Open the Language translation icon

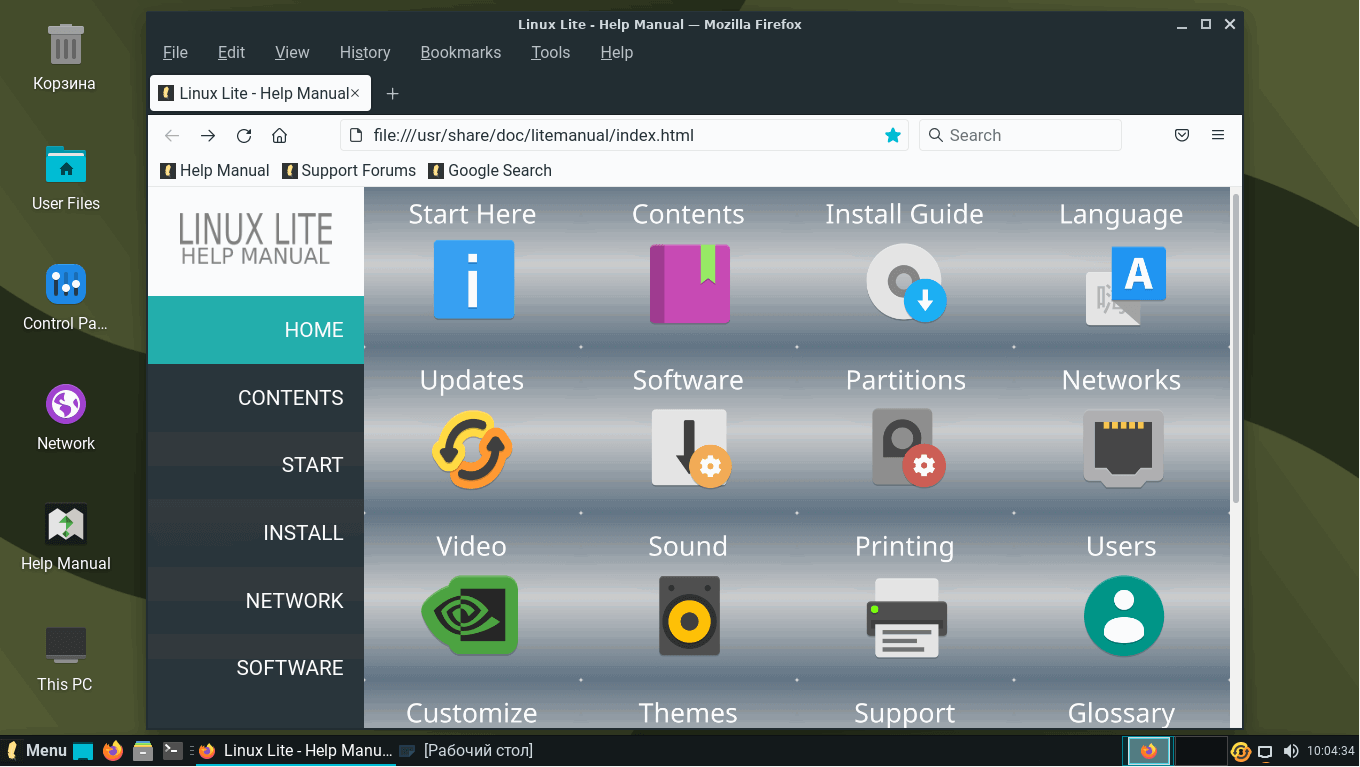point(1125,286)
